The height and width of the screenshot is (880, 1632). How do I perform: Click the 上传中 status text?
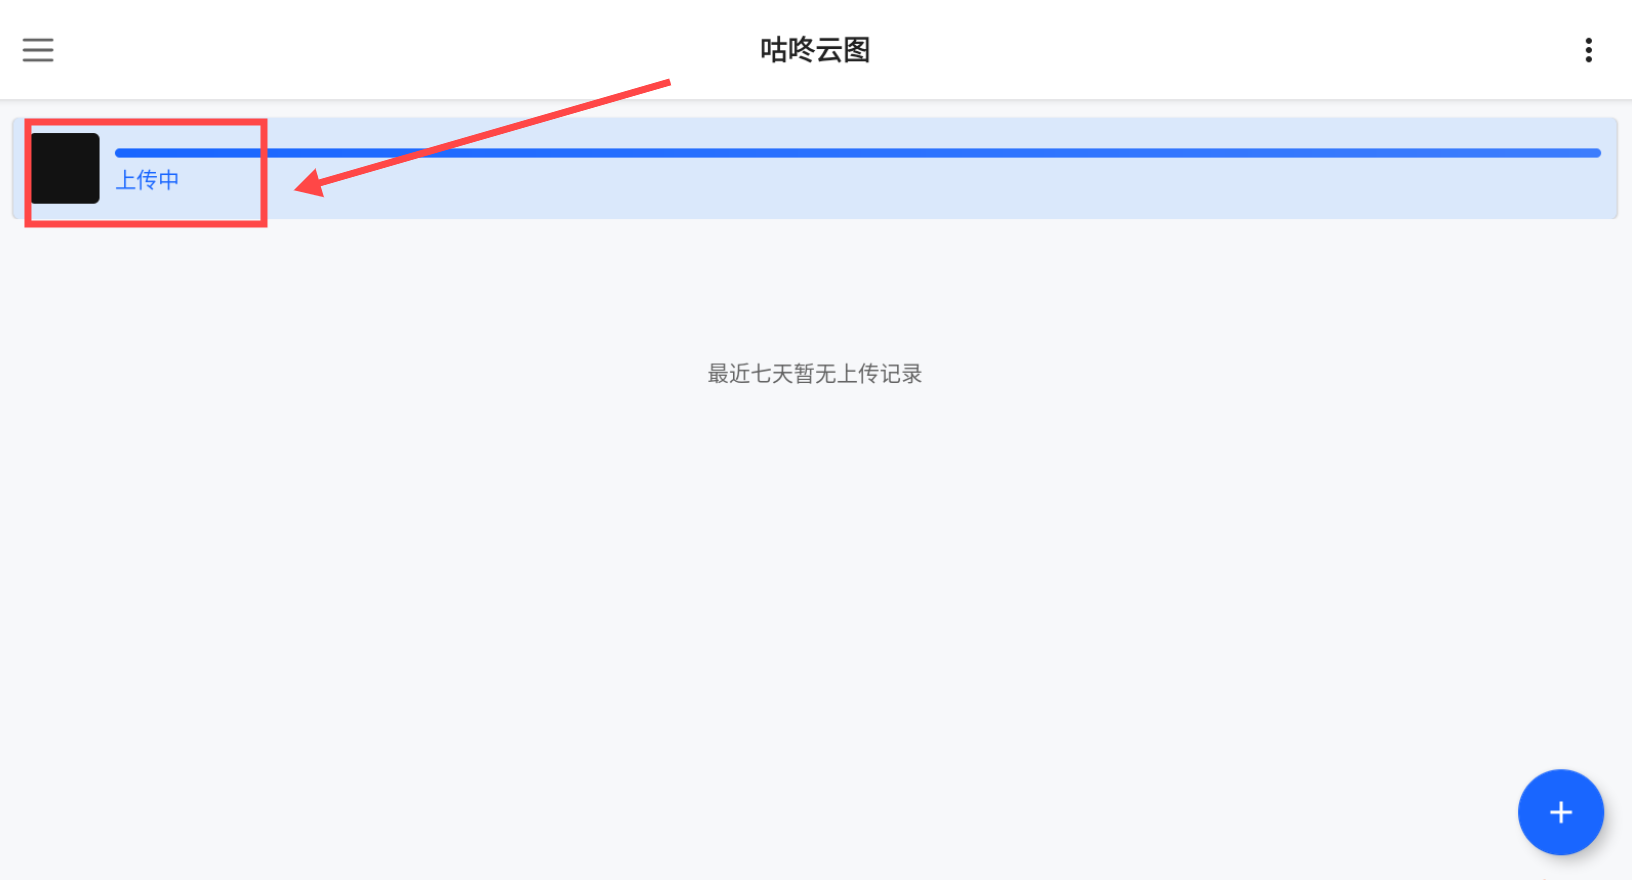[x=147, y=180]
